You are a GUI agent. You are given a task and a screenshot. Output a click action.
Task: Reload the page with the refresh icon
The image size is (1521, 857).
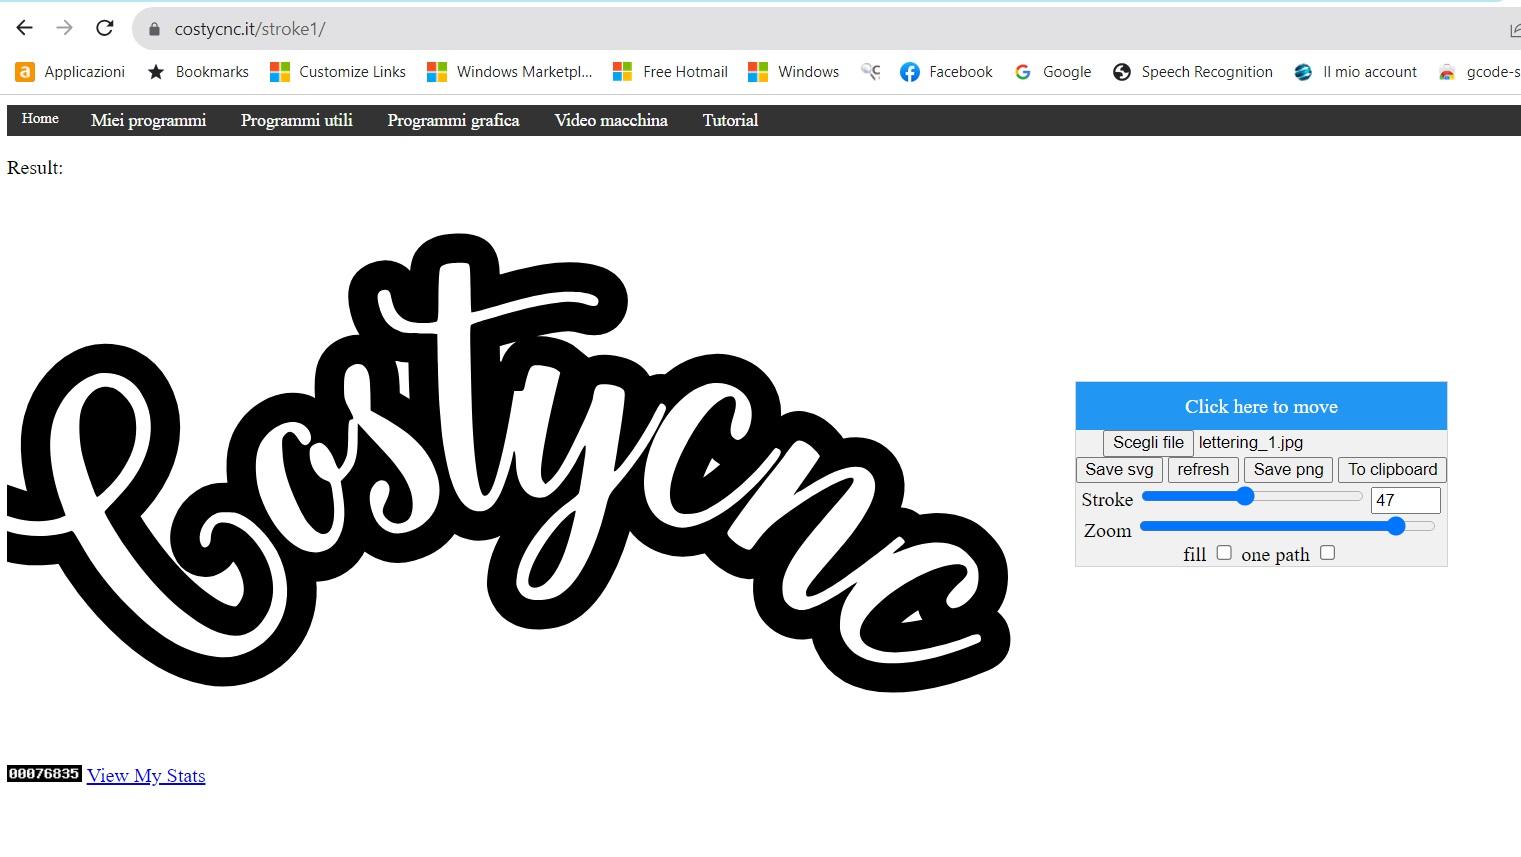pyautogui.click(x=104, y=28)
